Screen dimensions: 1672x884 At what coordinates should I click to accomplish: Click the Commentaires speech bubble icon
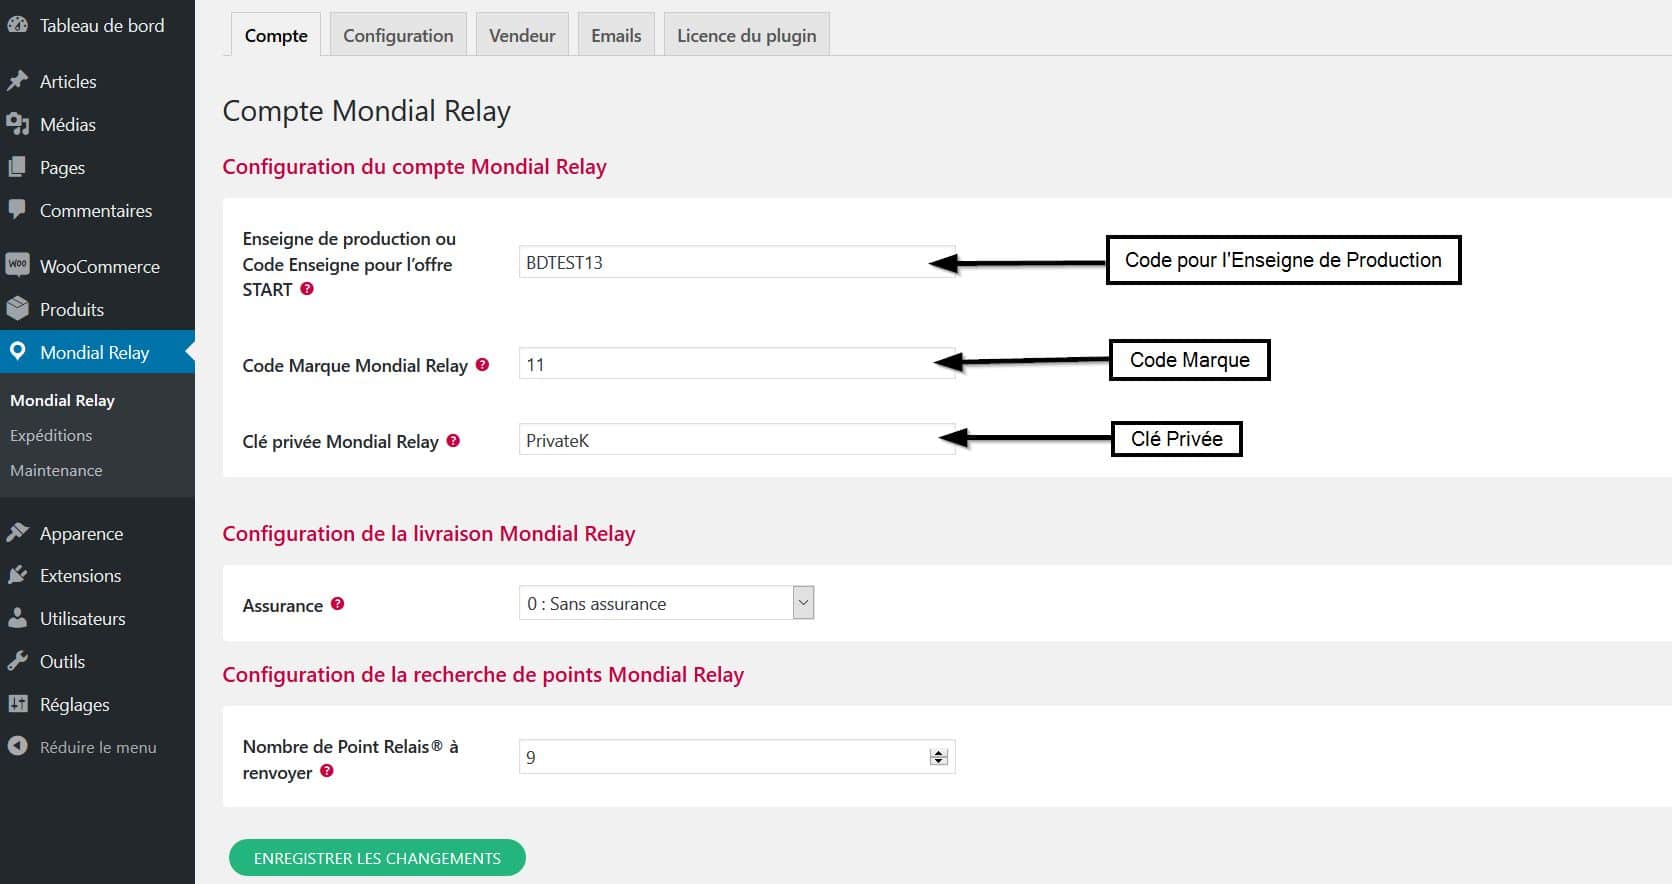(x=17, y=210)
